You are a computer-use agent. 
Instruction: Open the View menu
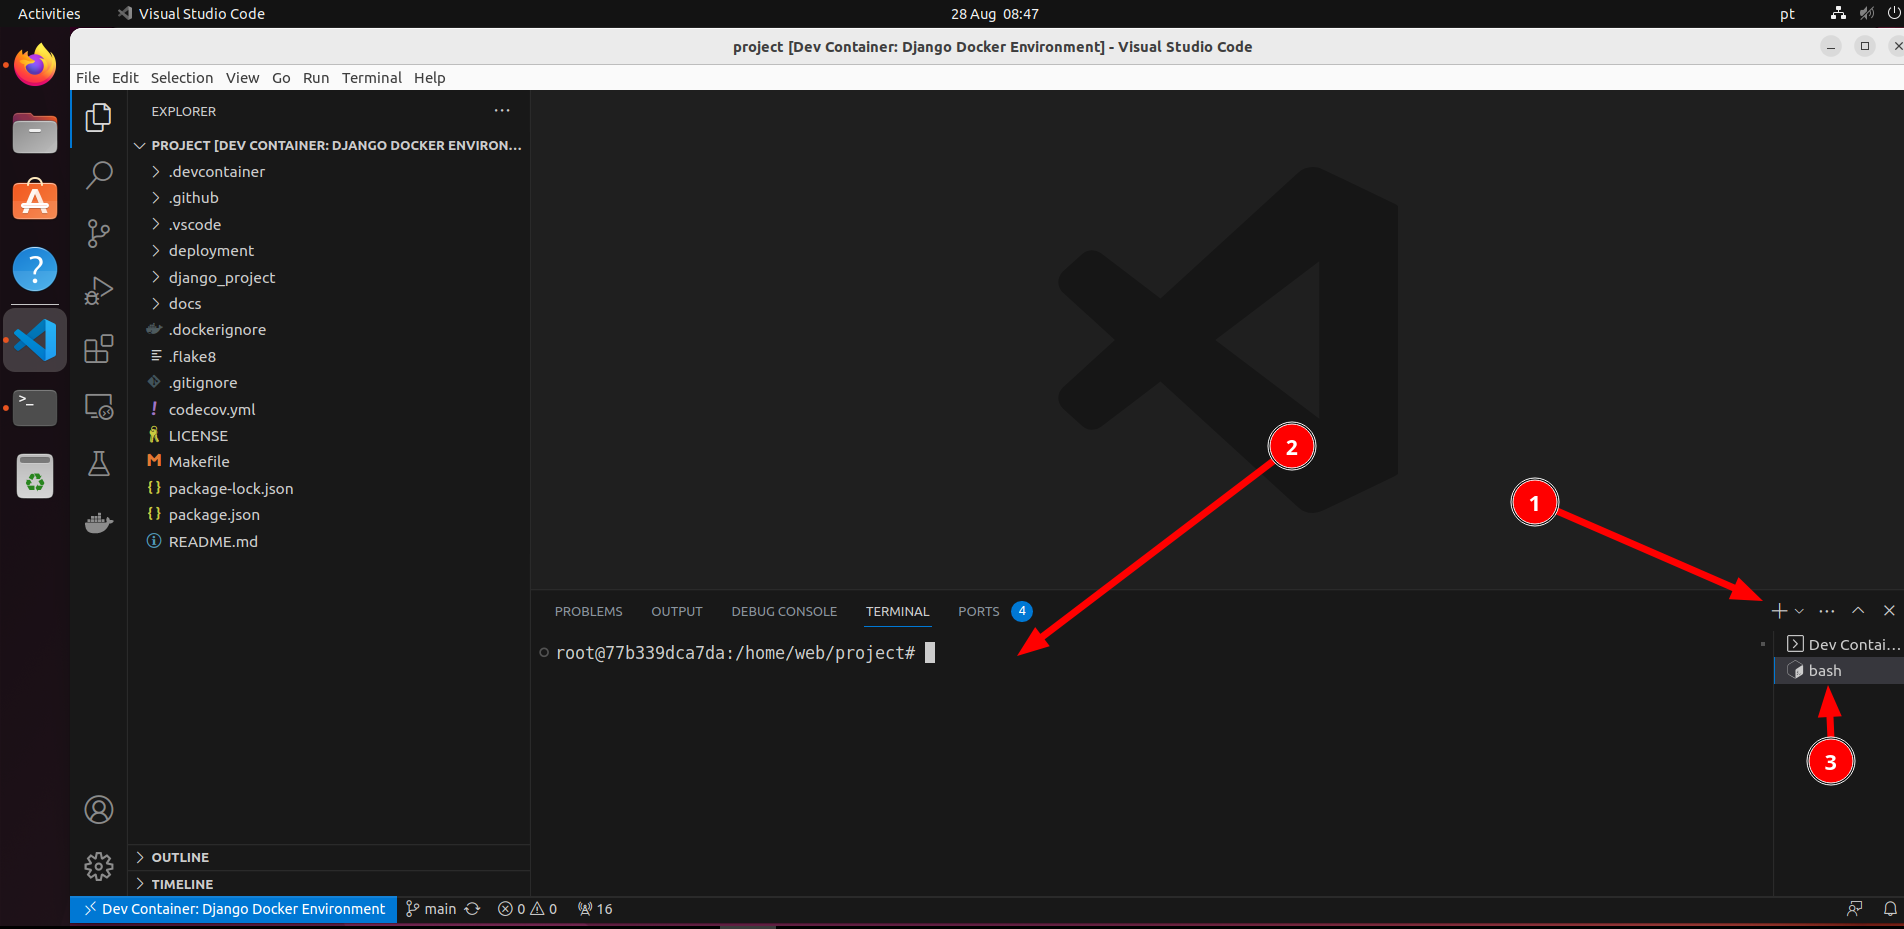[x=242, y=78]
